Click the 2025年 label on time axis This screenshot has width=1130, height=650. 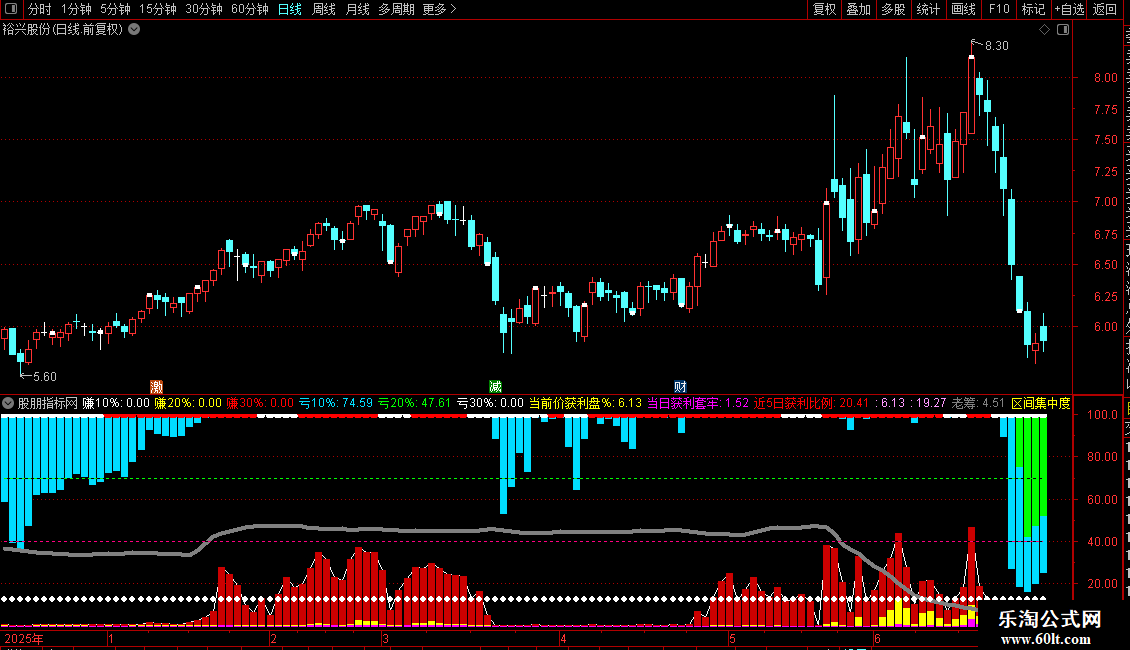click(x=24, y=639)
